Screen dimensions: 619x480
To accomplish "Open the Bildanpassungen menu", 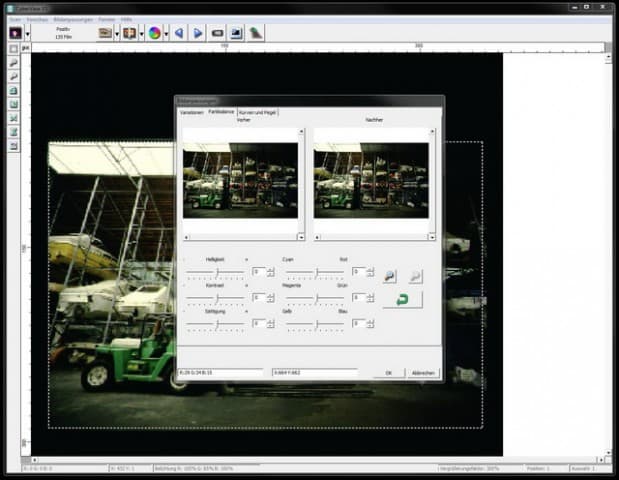I will click(74, 19).
